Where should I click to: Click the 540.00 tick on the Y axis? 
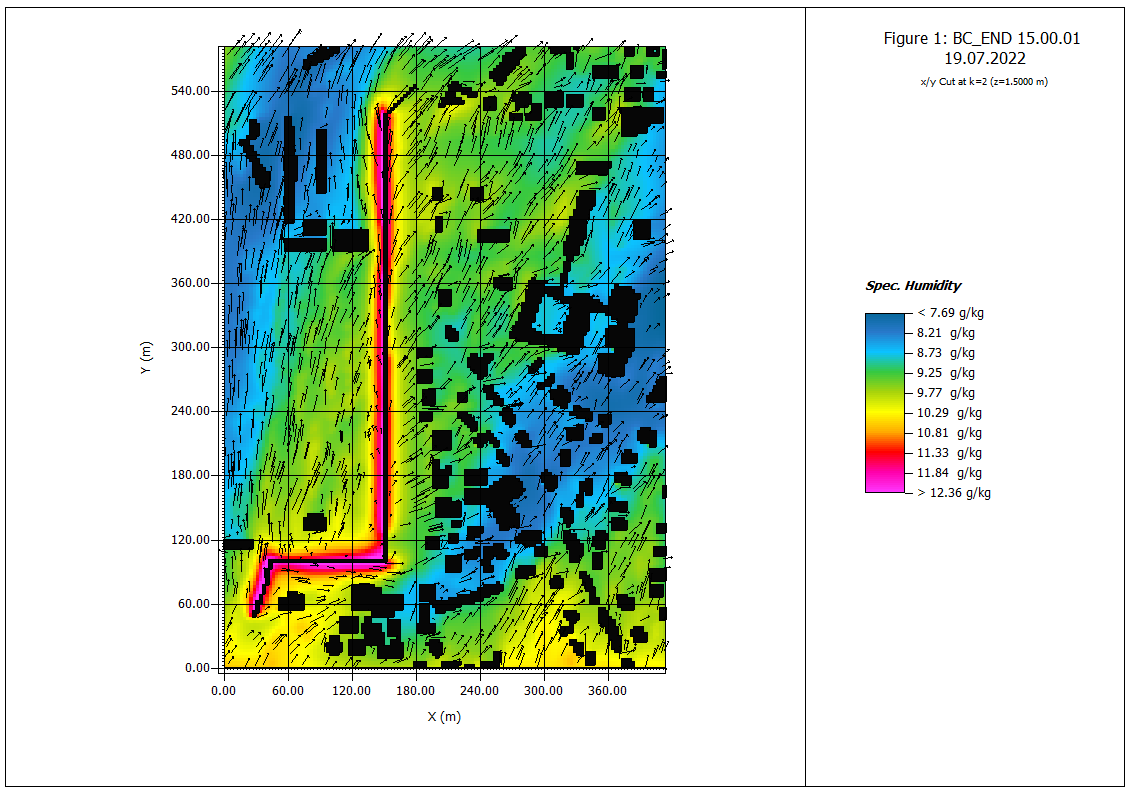[191, 91]
